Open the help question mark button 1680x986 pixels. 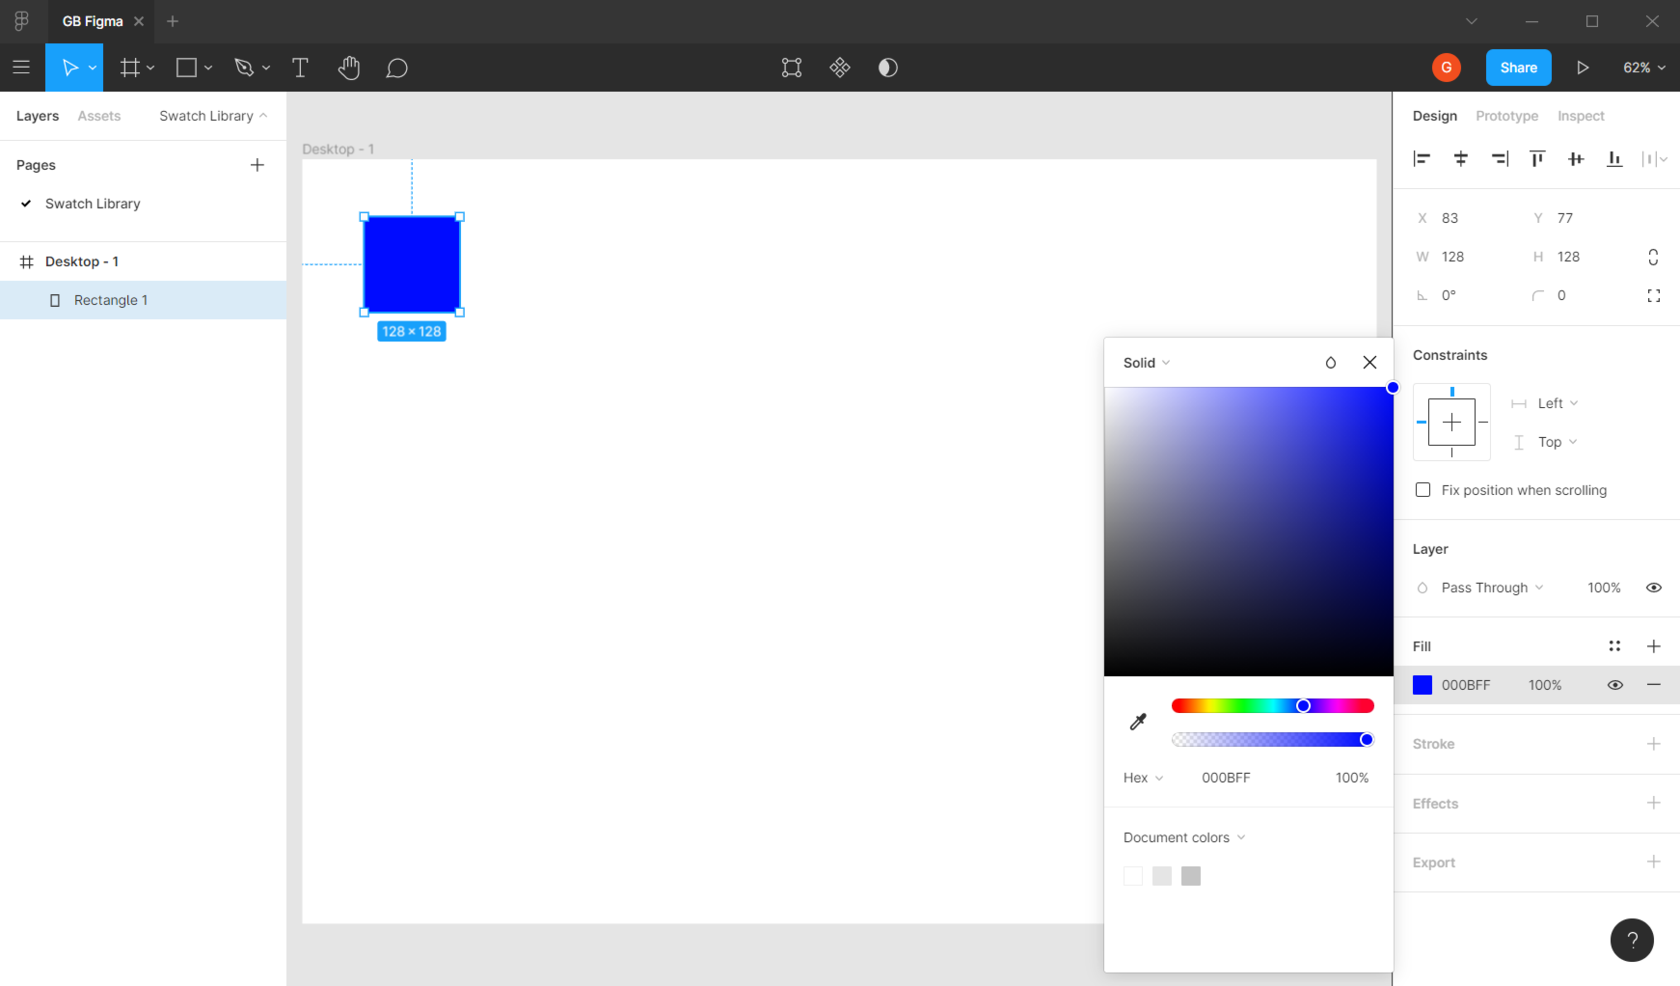tap(1632, 940)
